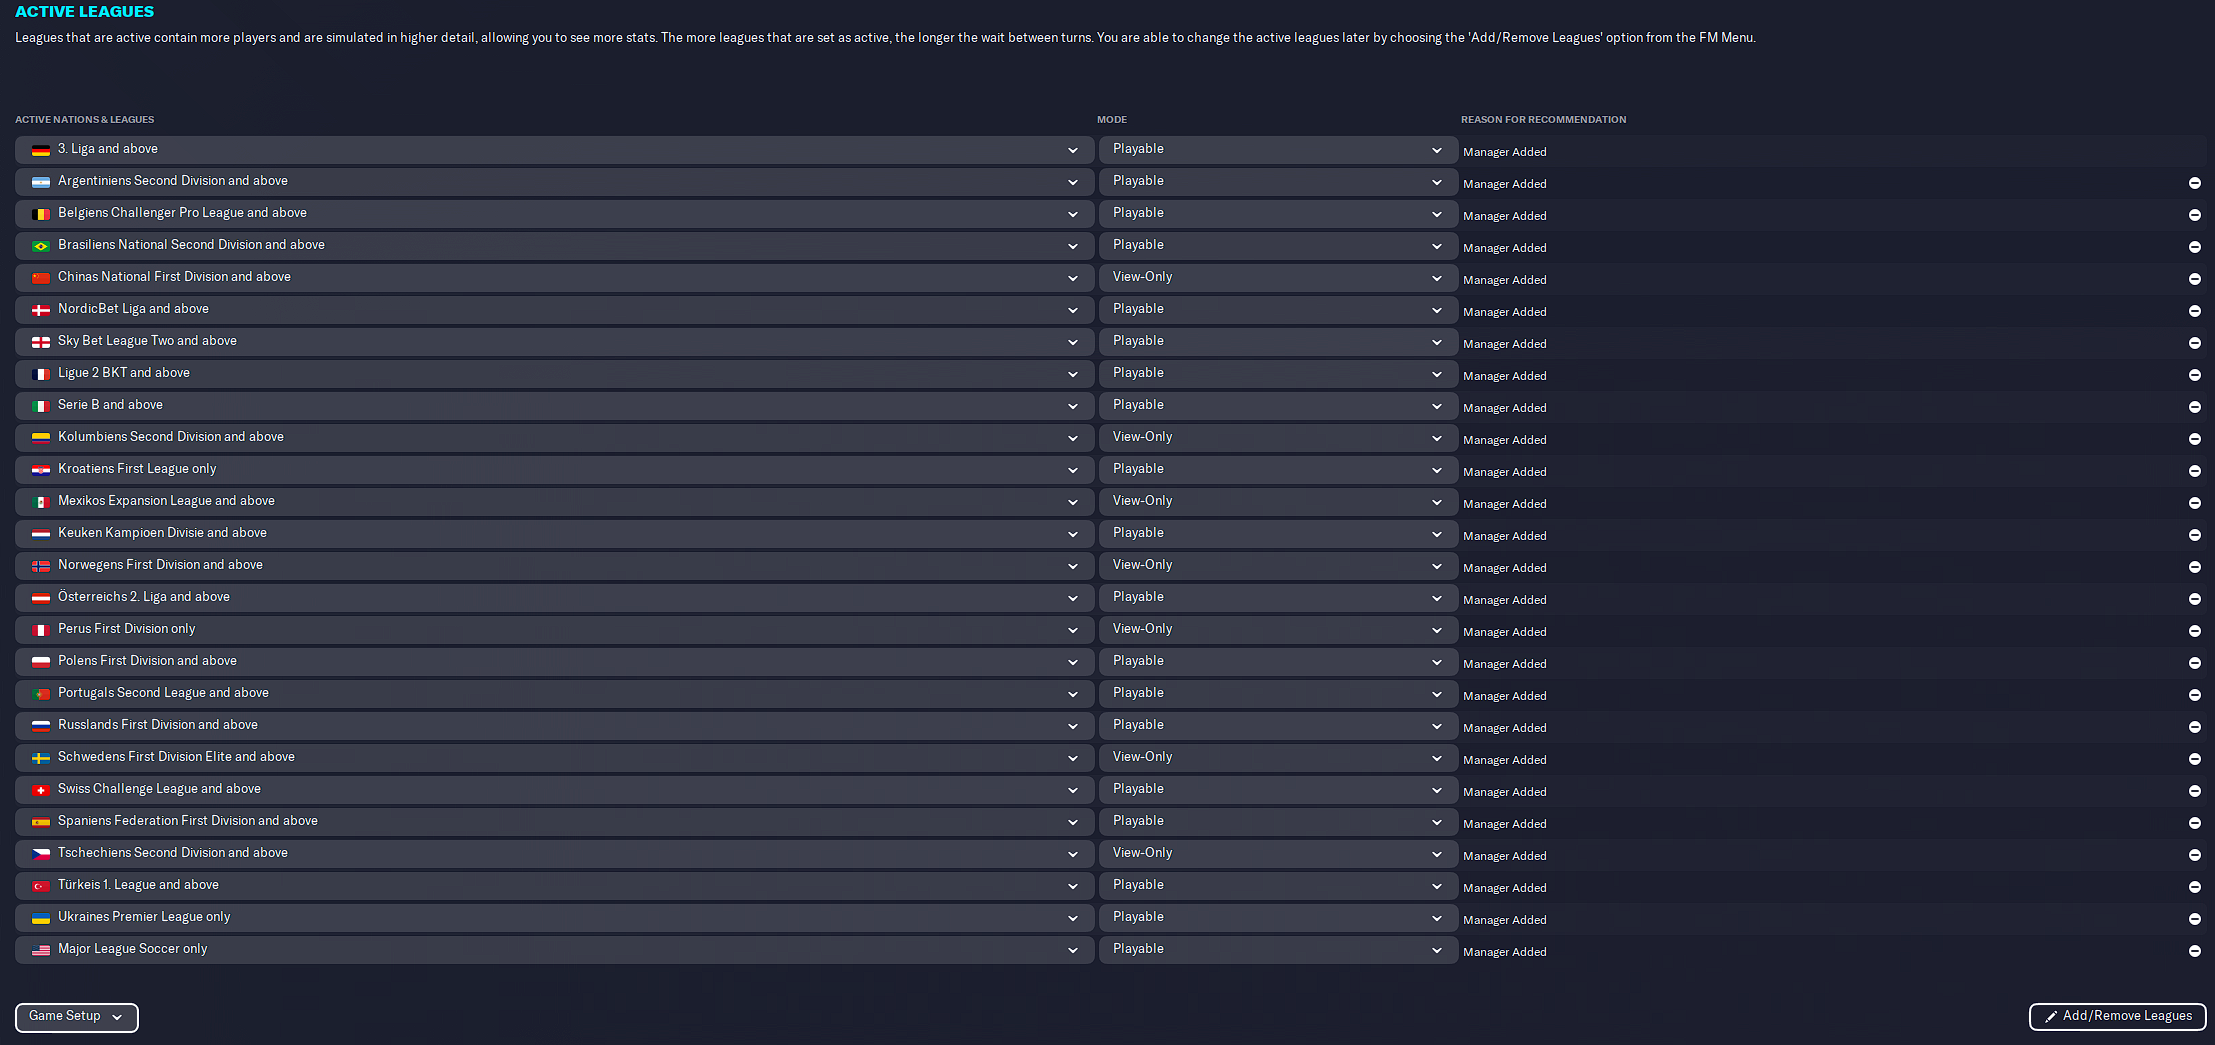Open the Game Setup menu
This screenshot has height=1045, width=2215.
click(76, 1017)
